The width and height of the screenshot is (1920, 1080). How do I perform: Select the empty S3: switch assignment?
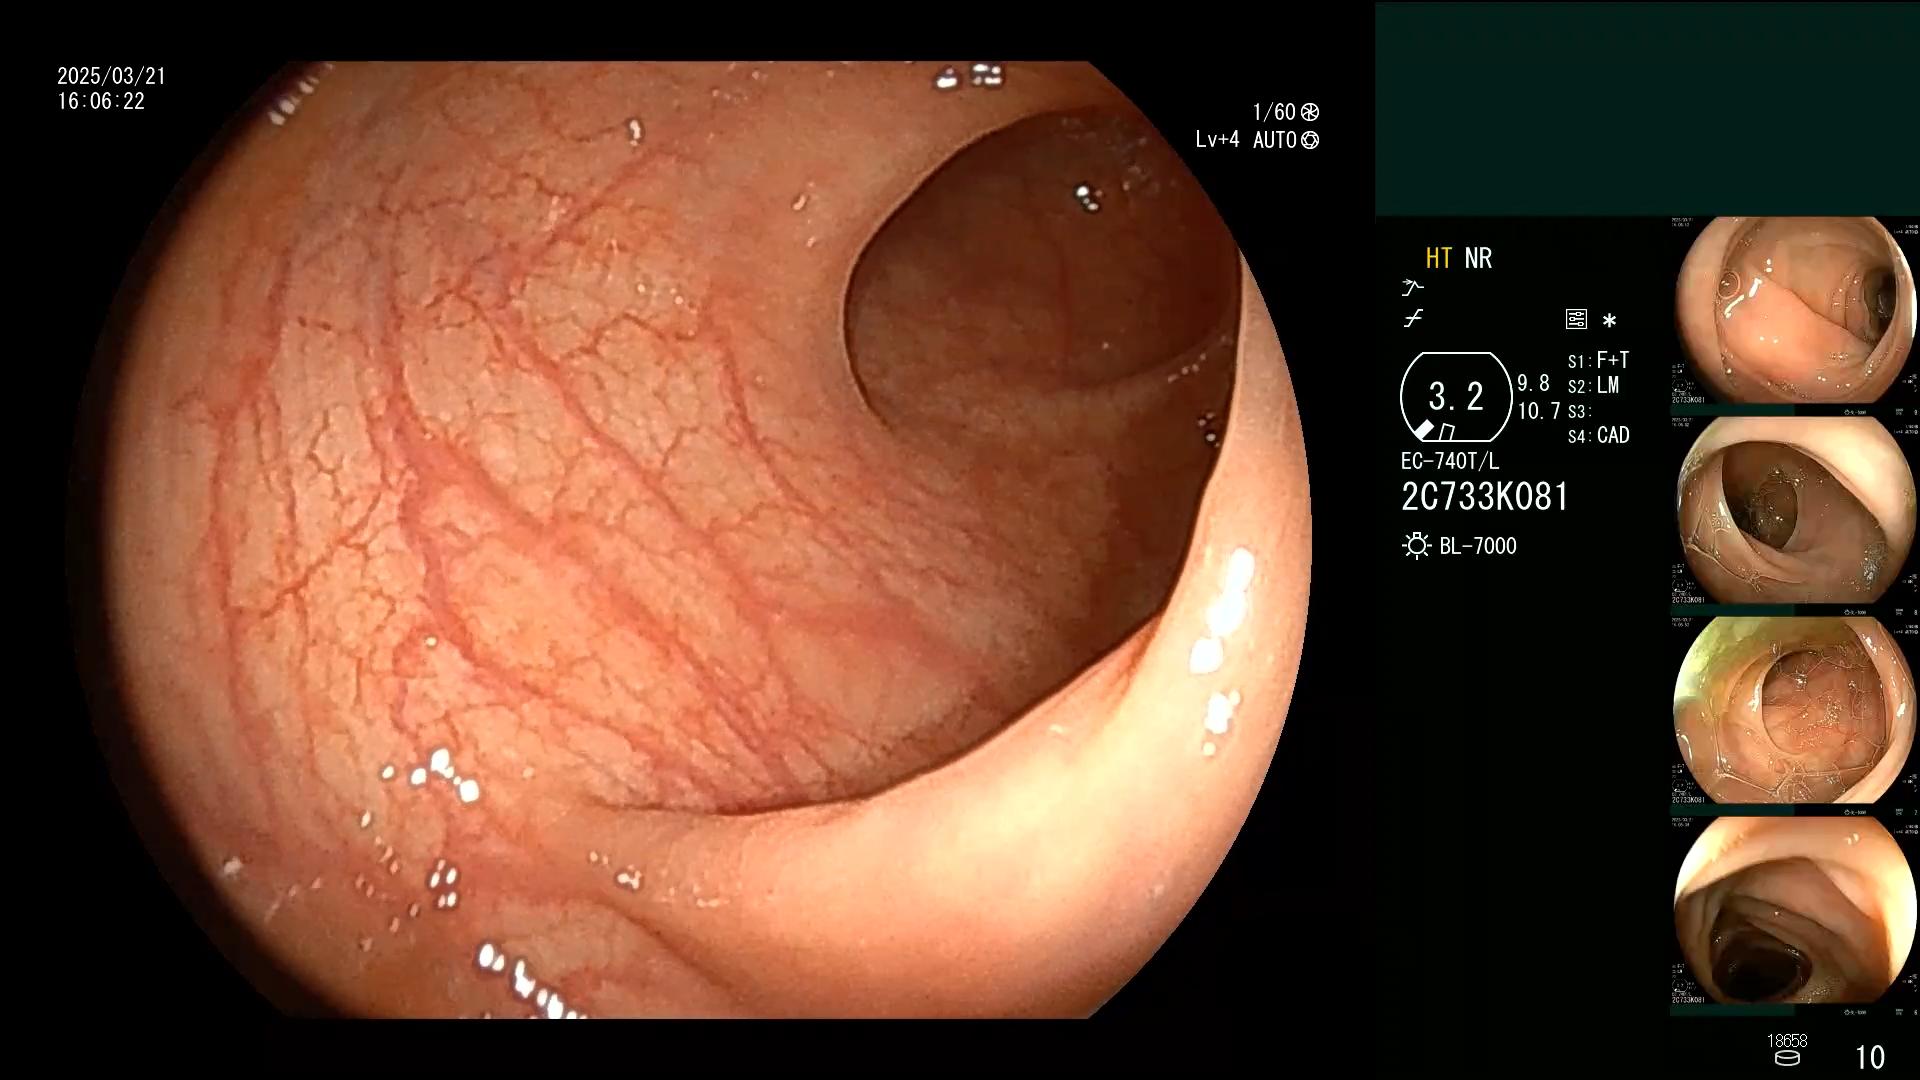click(x=1579, y=412)
